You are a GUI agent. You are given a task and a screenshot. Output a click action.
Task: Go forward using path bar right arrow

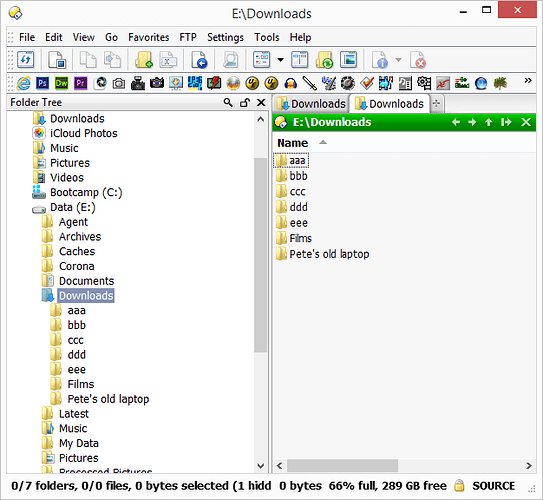click(472, 122)
